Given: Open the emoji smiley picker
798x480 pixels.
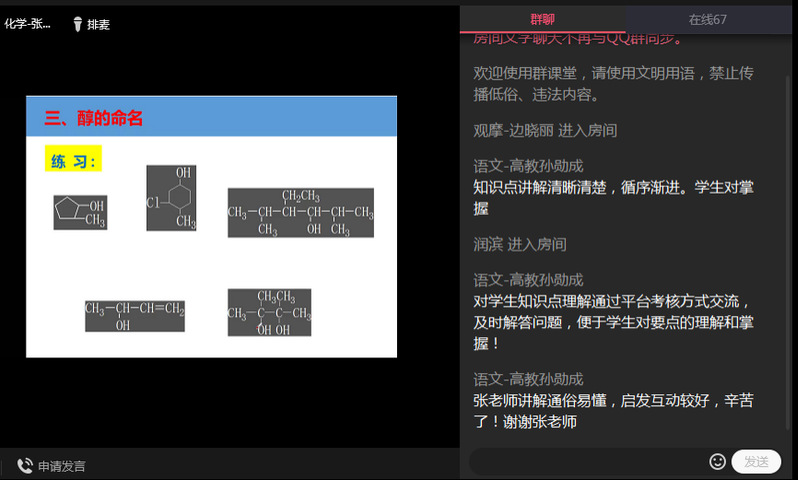Looking at the screenshot, I should click(x=717, y=461).
